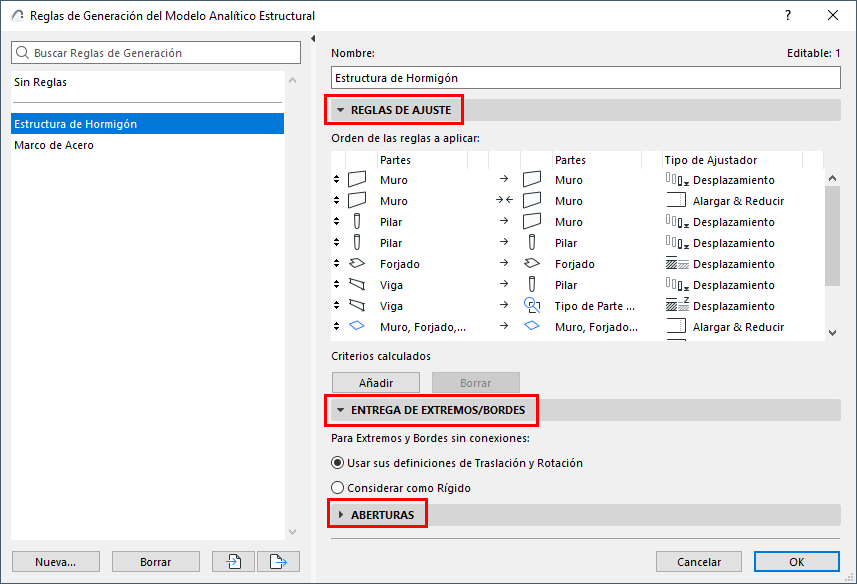This screenshot has height=584, width=857.
Task: Click the Nombre text field
Action: (x=586, y=78)
